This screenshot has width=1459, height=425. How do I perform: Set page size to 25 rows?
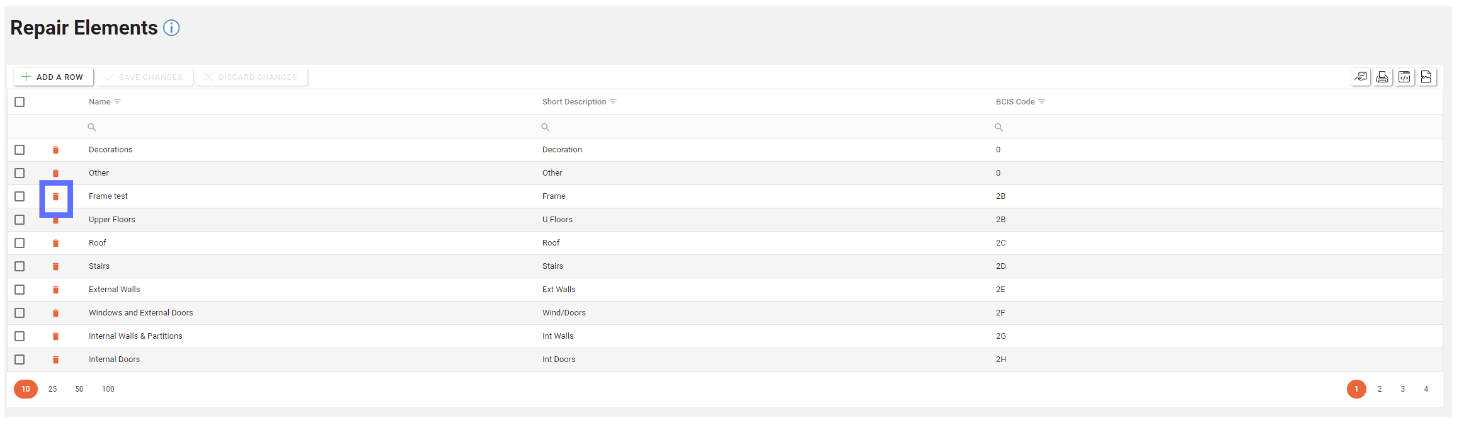(53, 389)
